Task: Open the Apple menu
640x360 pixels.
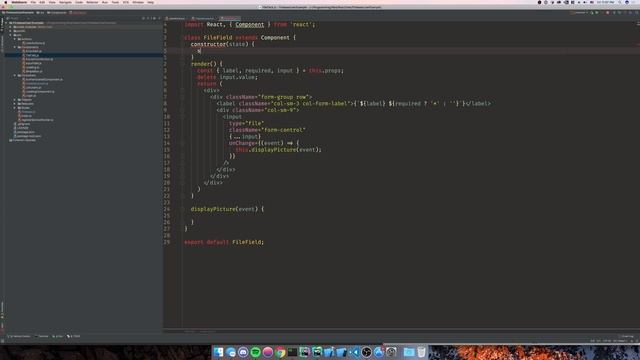Action: [6, 2]
